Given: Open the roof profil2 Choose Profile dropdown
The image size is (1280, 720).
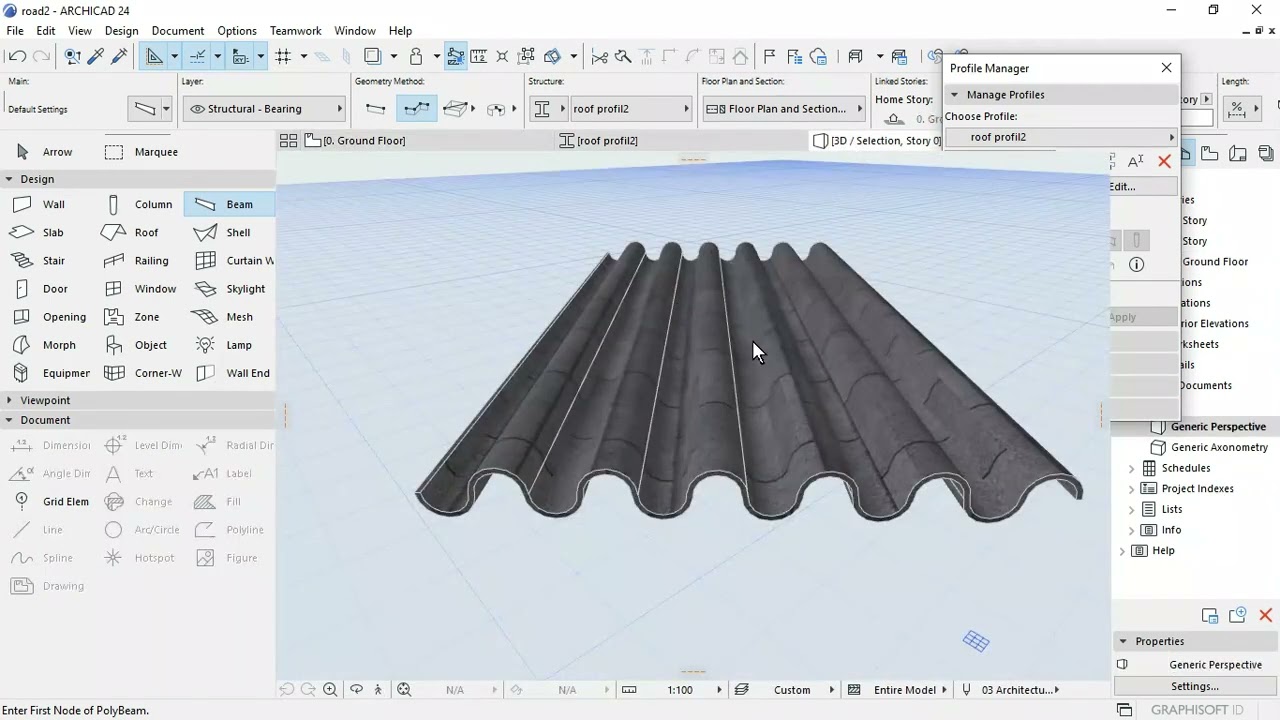Looking at the screenshot, I should coord(1061,137).
